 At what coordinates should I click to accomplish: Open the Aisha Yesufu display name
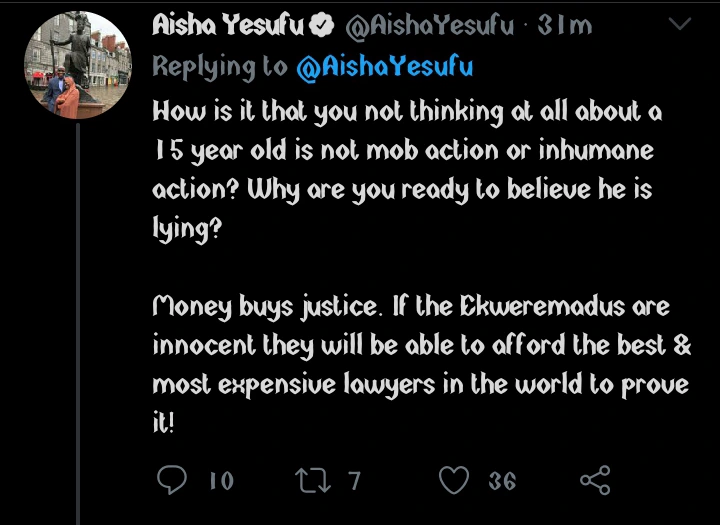[228, 26]
